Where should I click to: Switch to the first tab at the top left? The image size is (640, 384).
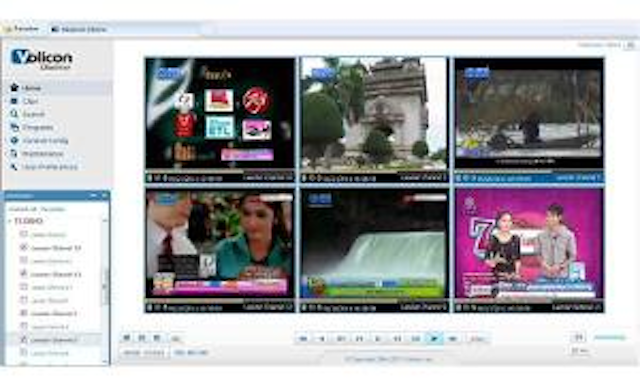[x=22, y=29]
